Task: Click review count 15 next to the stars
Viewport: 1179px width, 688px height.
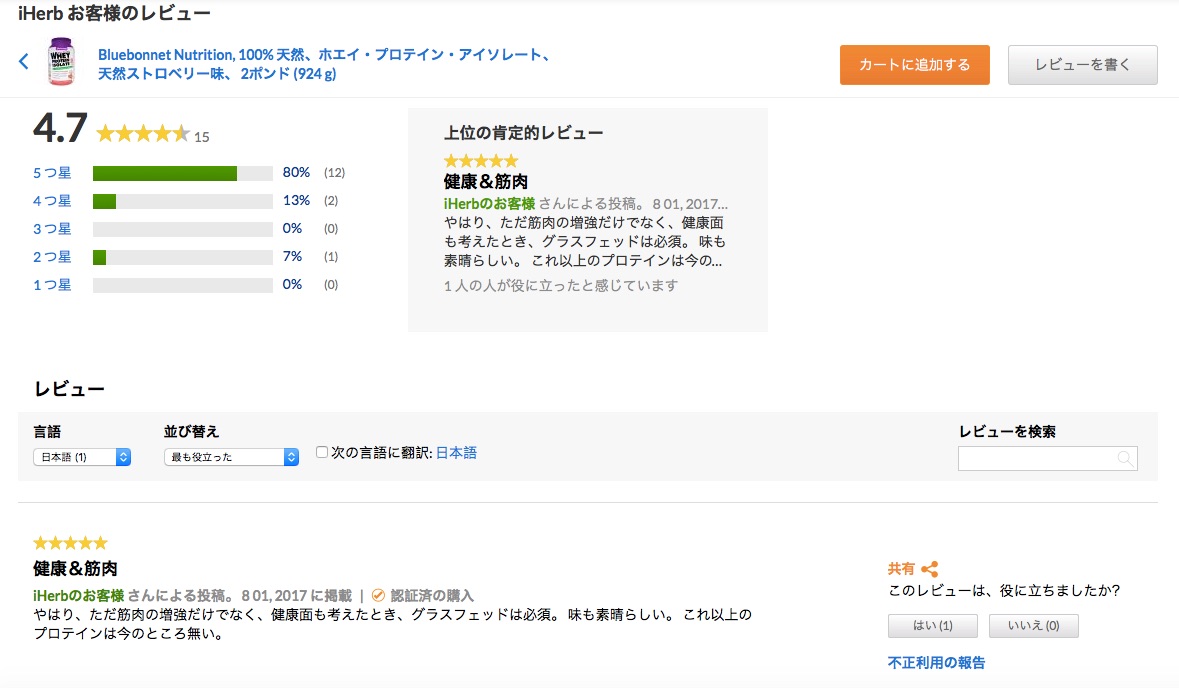Action: 202,137
